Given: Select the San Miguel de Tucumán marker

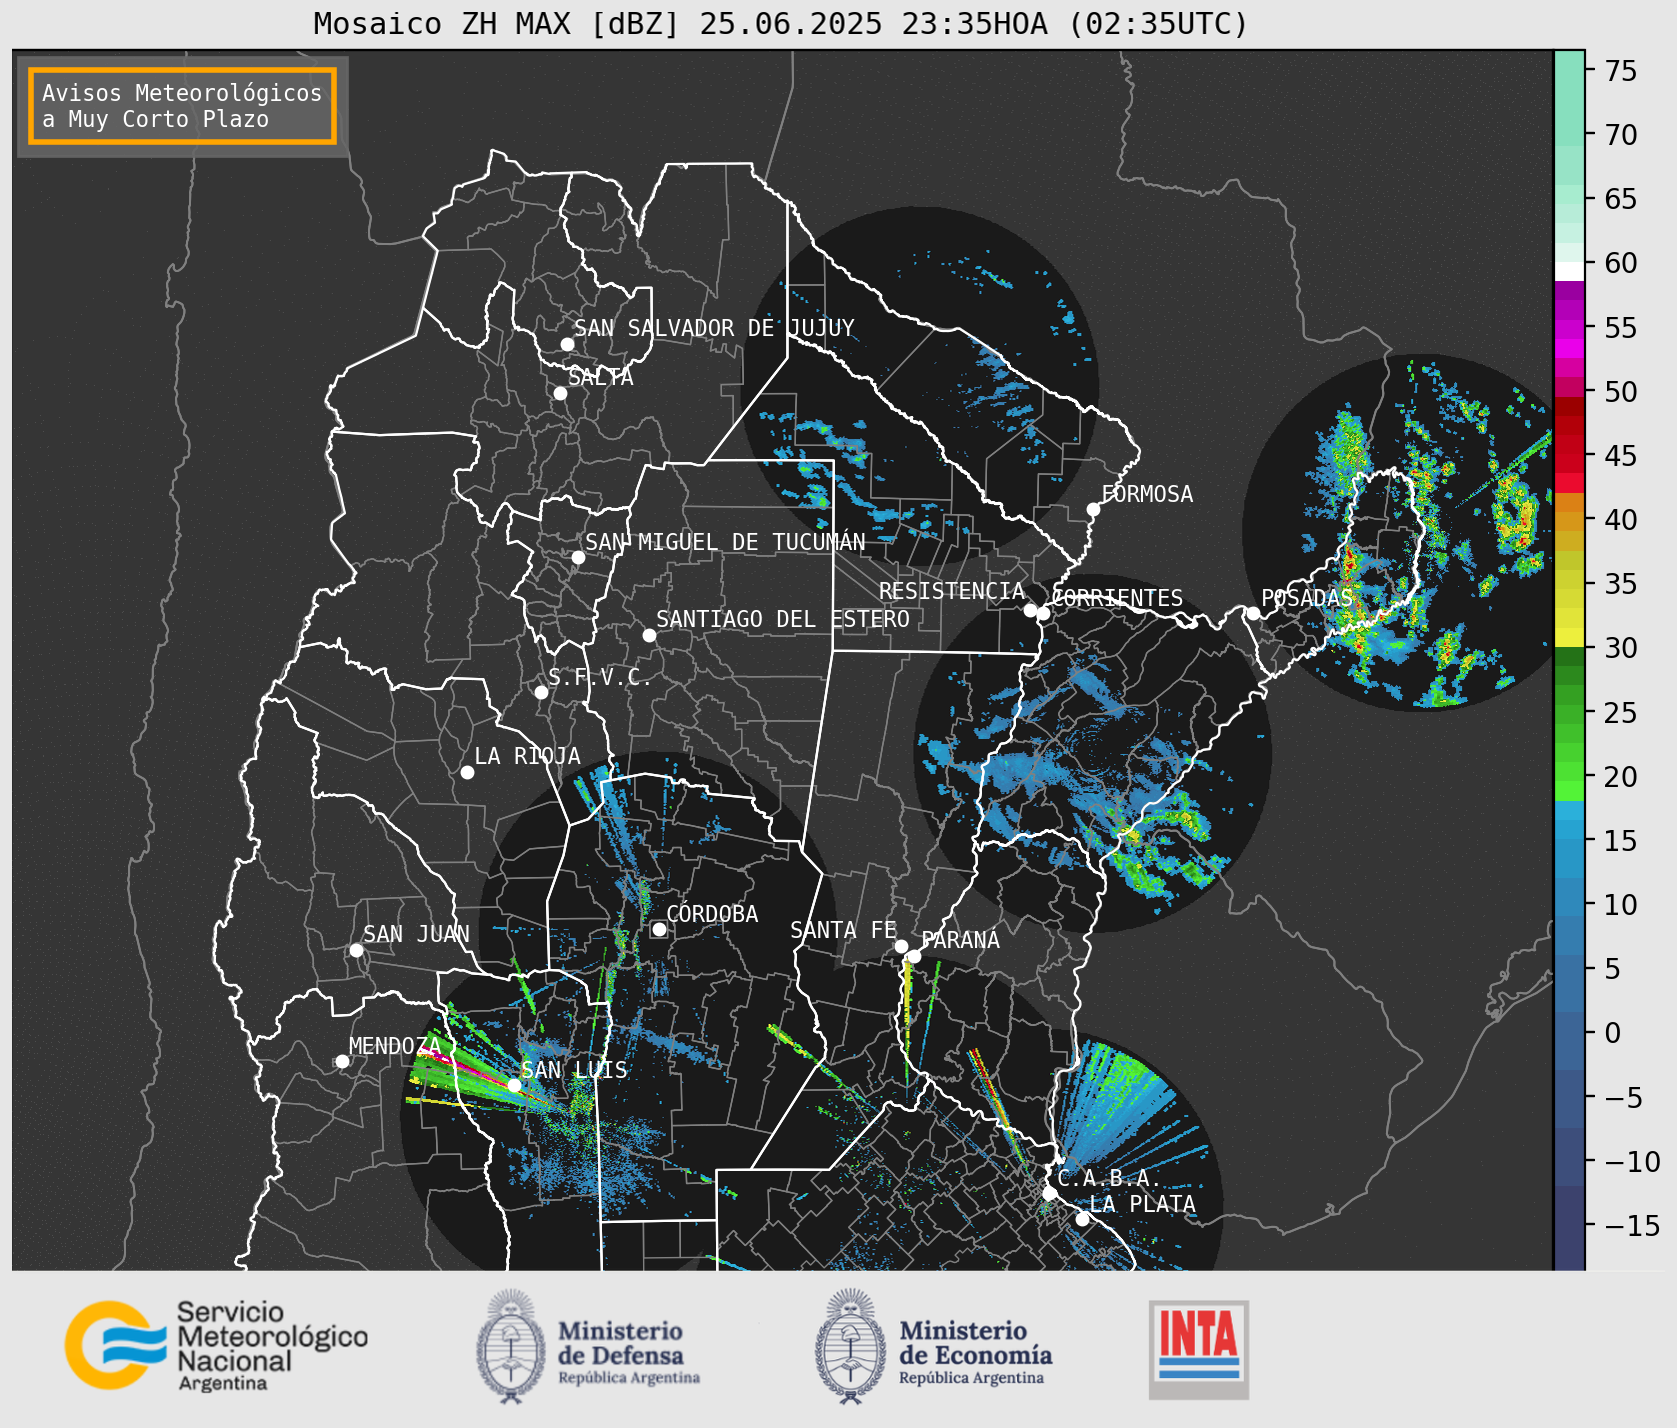Looking at the screenshot, I should 578,557.
